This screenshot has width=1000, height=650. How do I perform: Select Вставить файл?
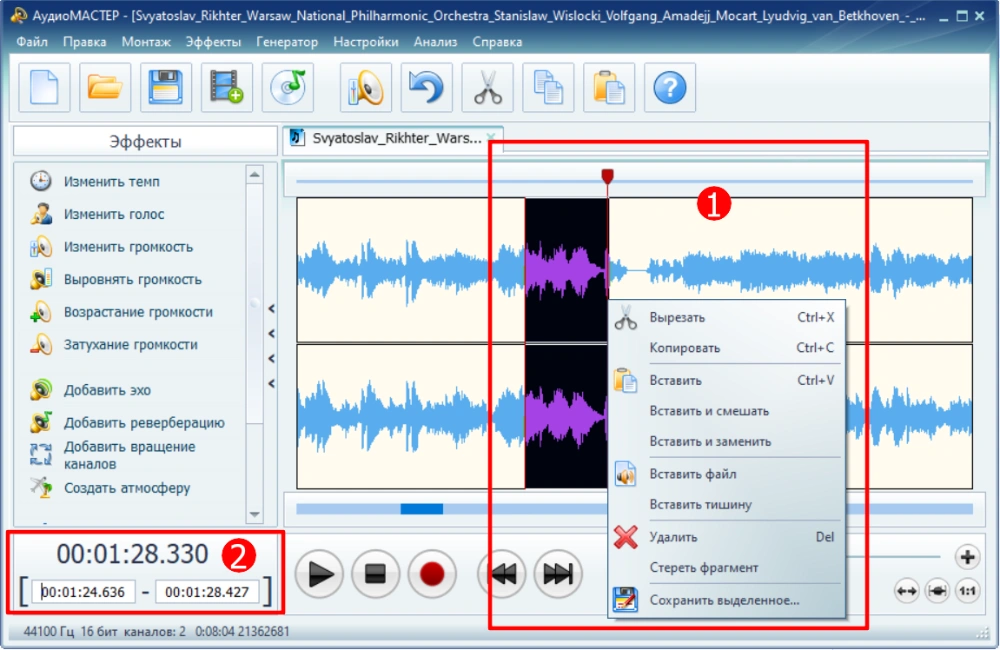[726, 474]
